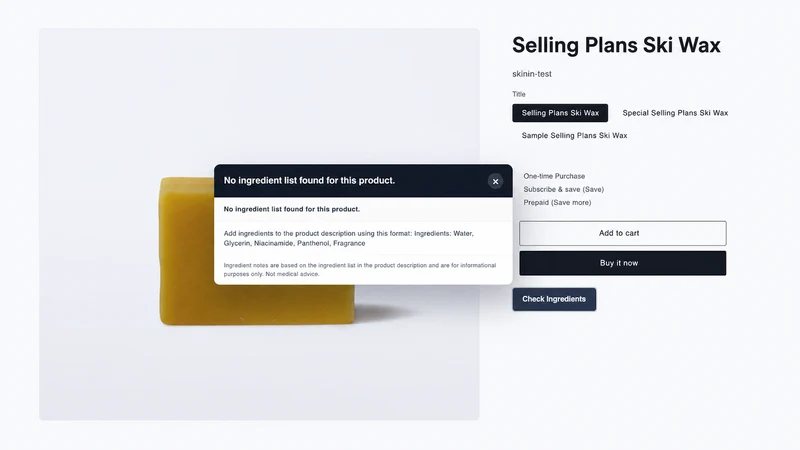Click the popup's dark header title text
The height and width of the screenshot is (450, 800).
pos(309,181)
